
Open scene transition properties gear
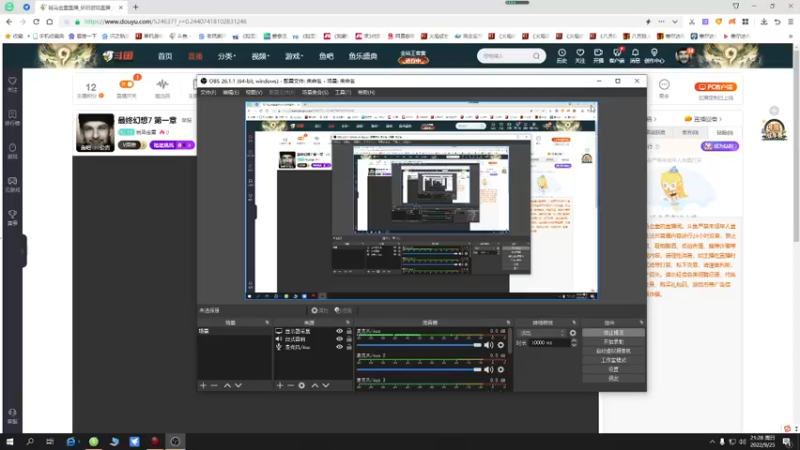(x=573, y=333)
